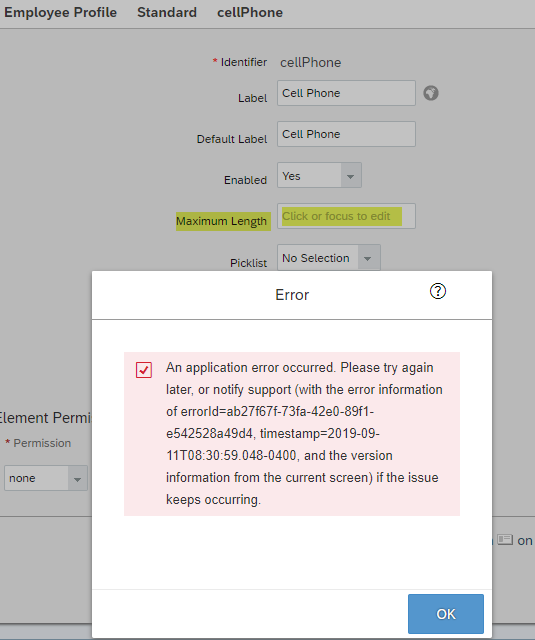Open the globe translations icon beside Label
The width and height of the screenshot is (535, 640).
click(x=431, y=93)
